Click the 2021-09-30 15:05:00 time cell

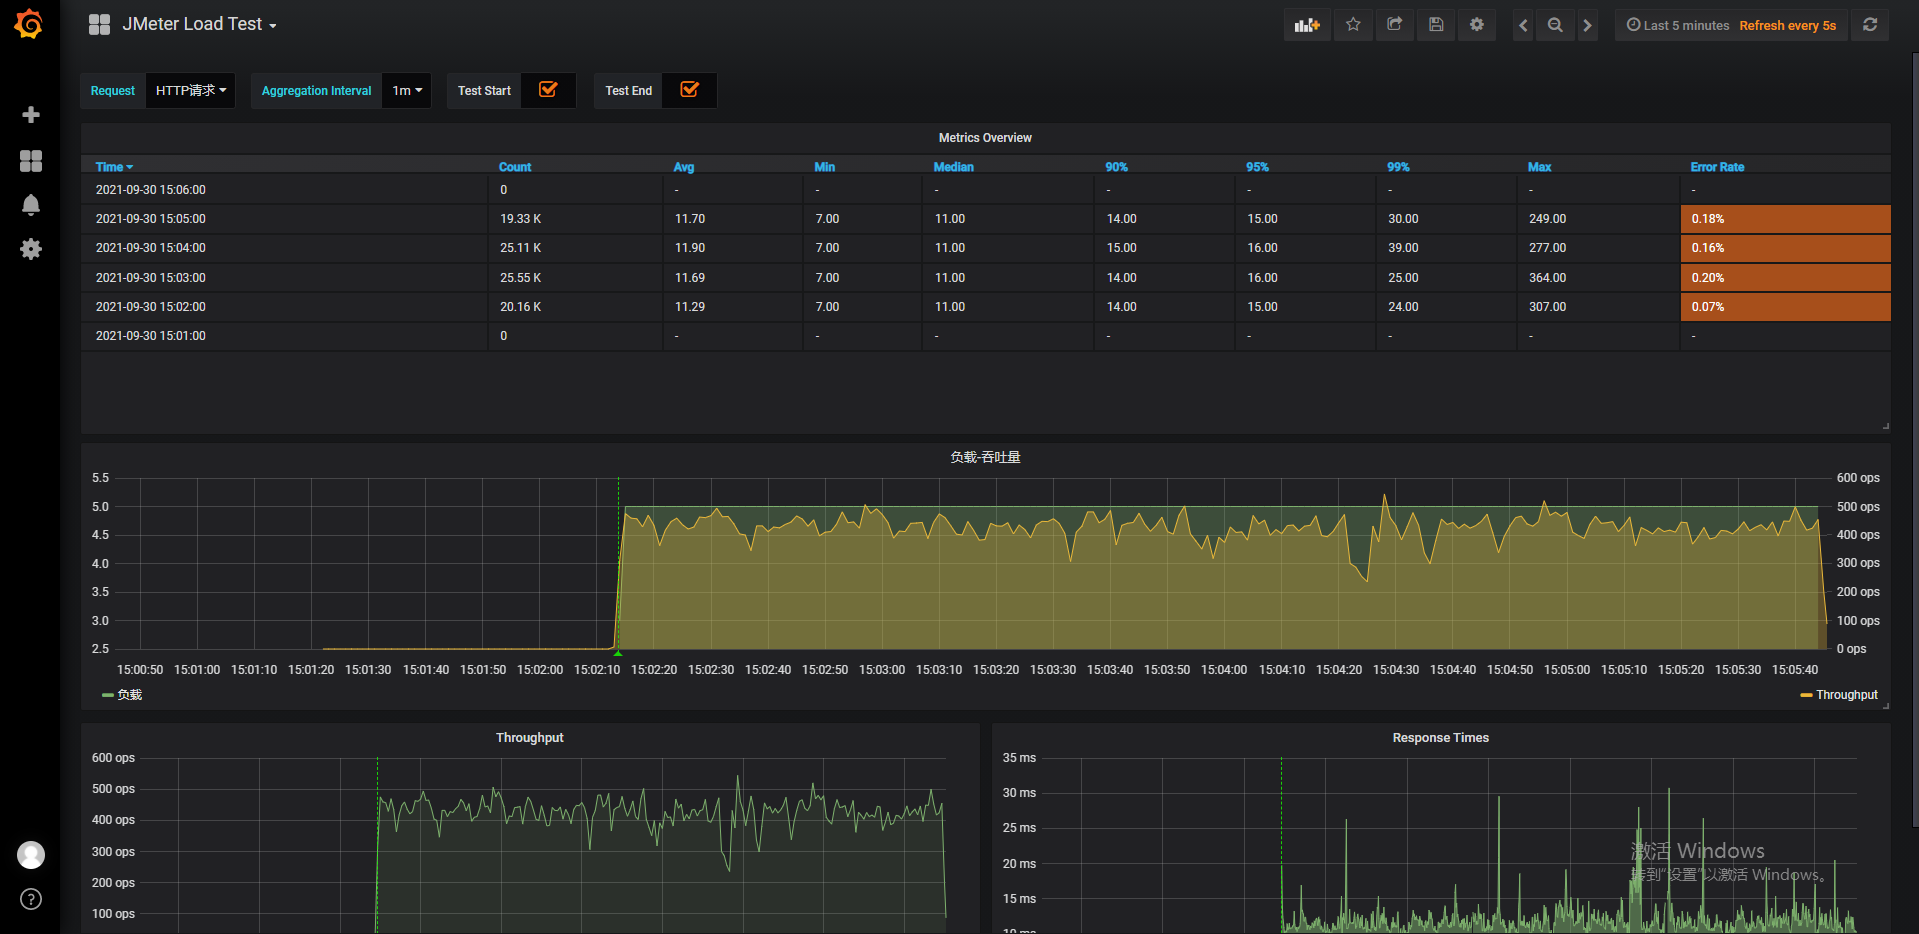(285, 219)
